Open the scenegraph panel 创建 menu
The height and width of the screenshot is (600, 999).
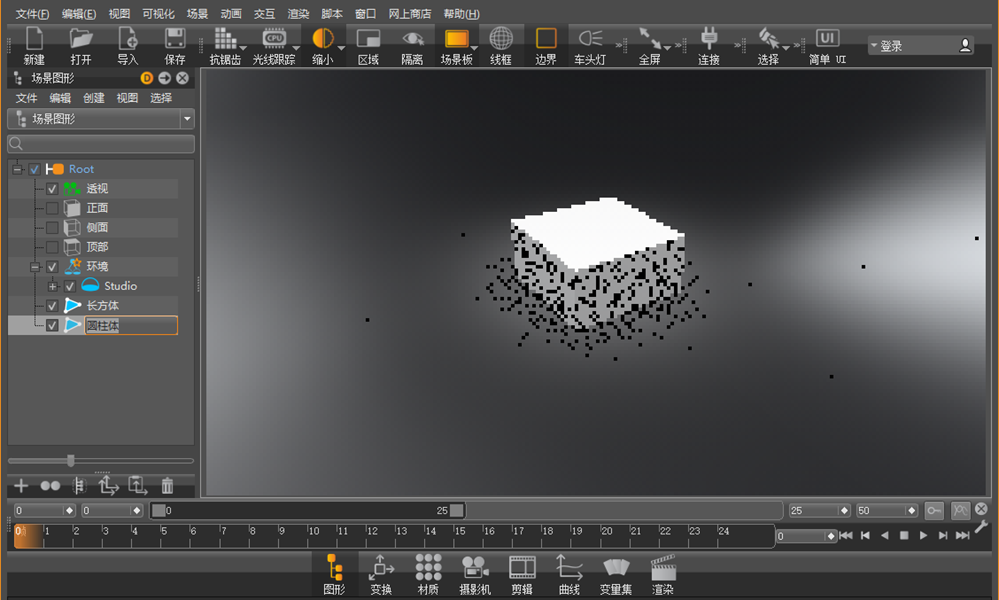click(x=94, y=98)
